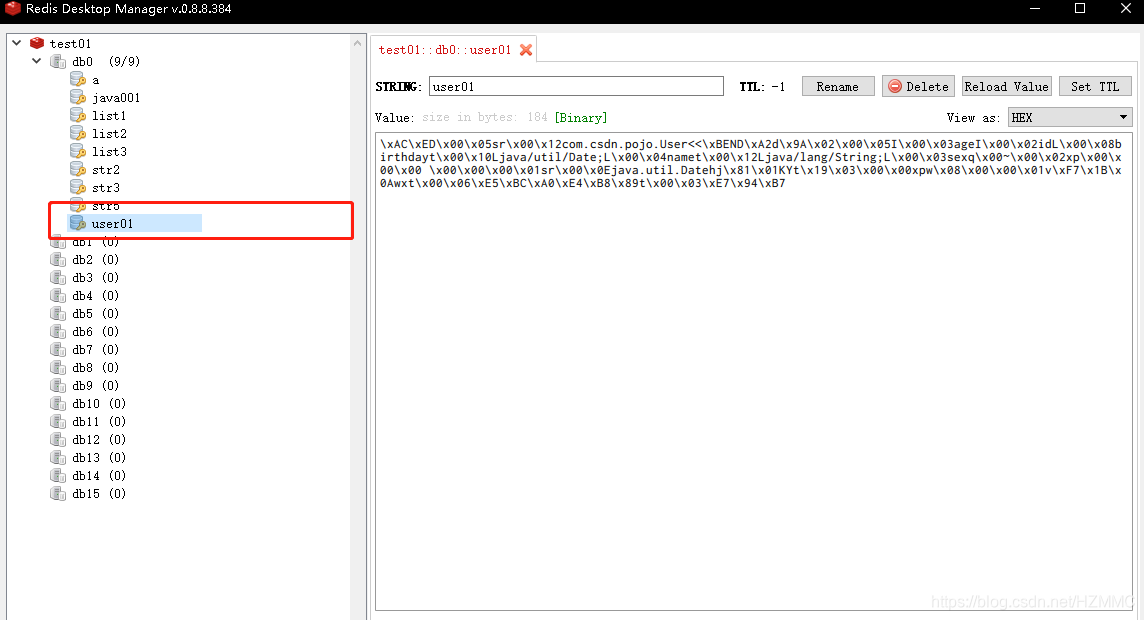The image size is (1144, 620).
Task: Click the test01 server connection icon
Action: pos(36,43)
